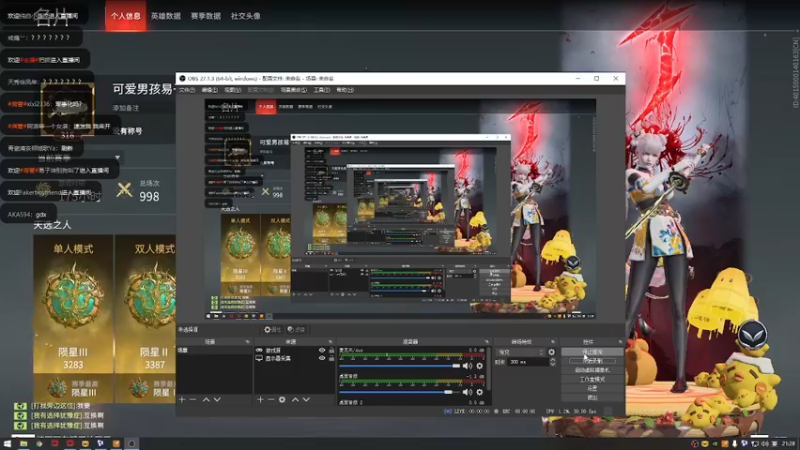Open scene transition properties gear icon
Screen dimensions: 800x450
pyautogui.click(x=552, y=352)
